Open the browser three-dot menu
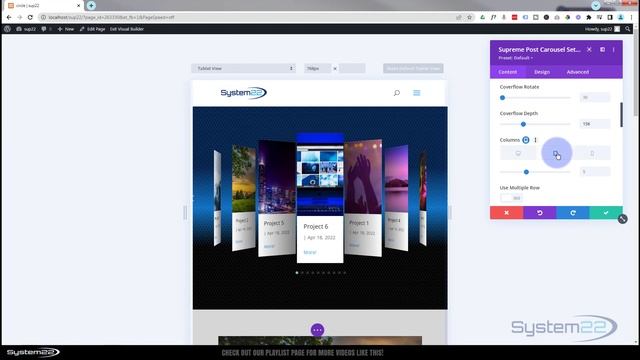The width and height of the screenshot is (640, 360). 631,18
